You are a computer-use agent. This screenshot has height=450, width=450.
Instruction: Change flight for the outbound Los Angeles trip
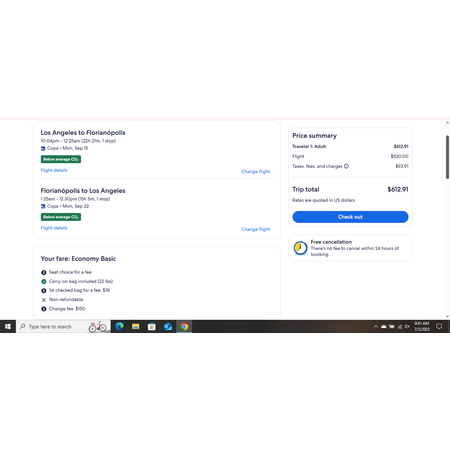point(256,171)
